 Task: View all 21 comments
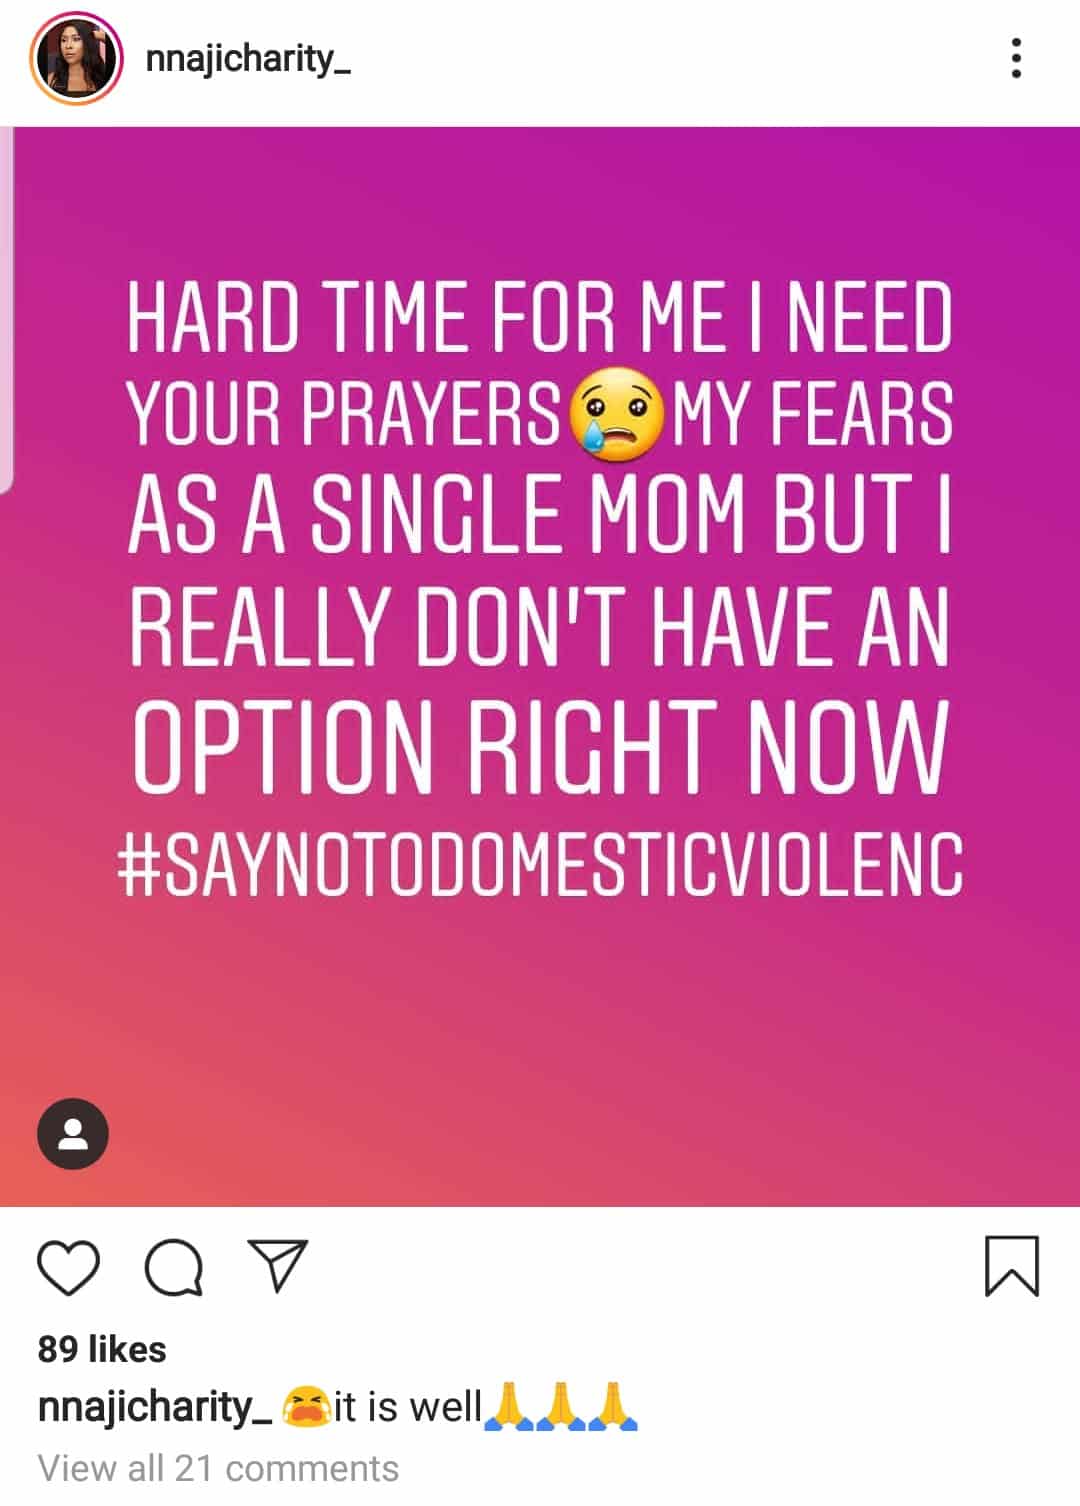point(218,1468)
